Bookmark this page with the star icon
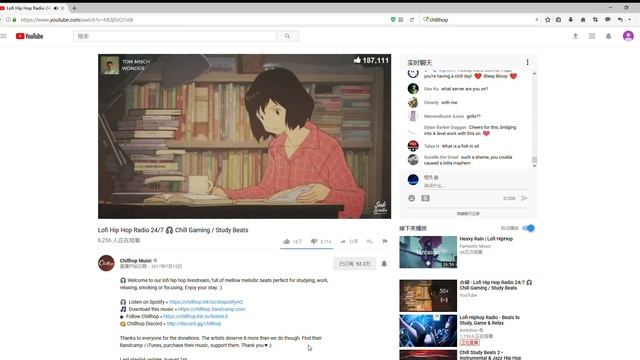This screenshot has height=360, width=640. click(547, 20)
